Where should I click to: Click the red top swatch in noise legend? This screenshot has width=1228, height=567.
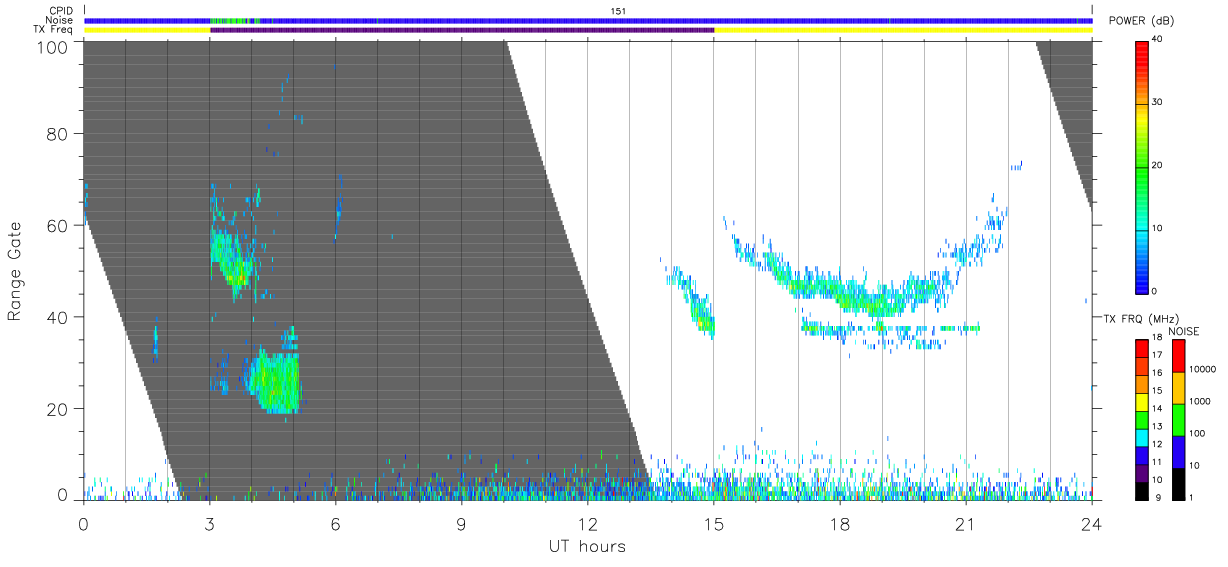pos(1178,356)
